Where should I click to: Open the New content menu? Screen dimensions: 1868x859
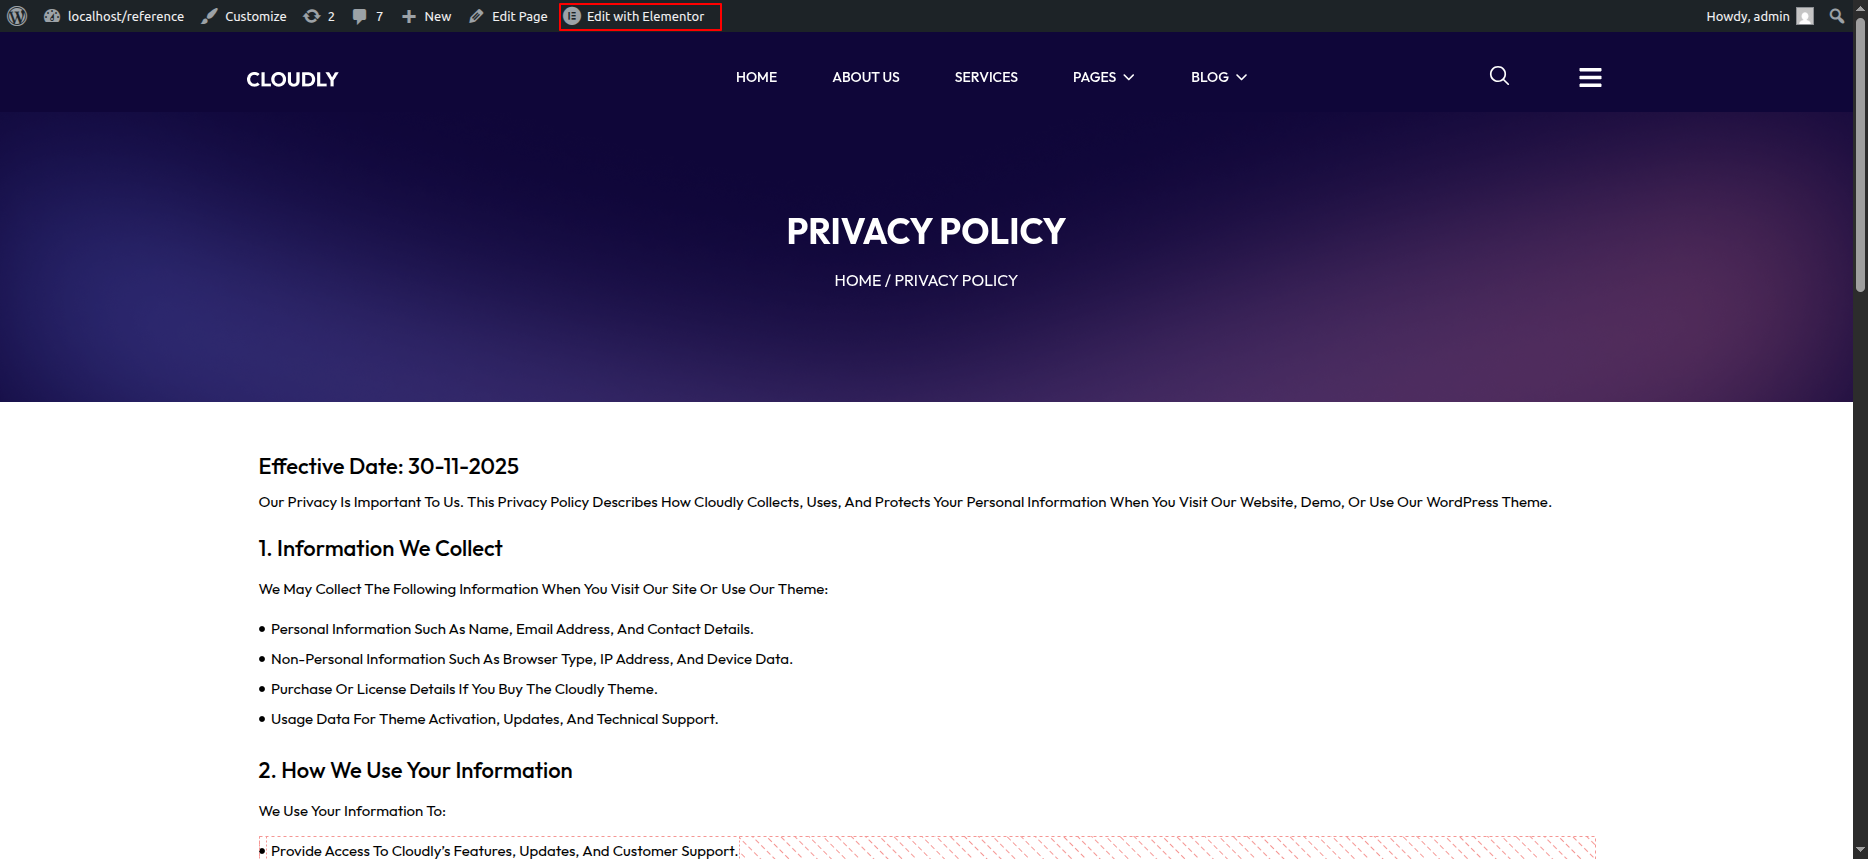427,16
